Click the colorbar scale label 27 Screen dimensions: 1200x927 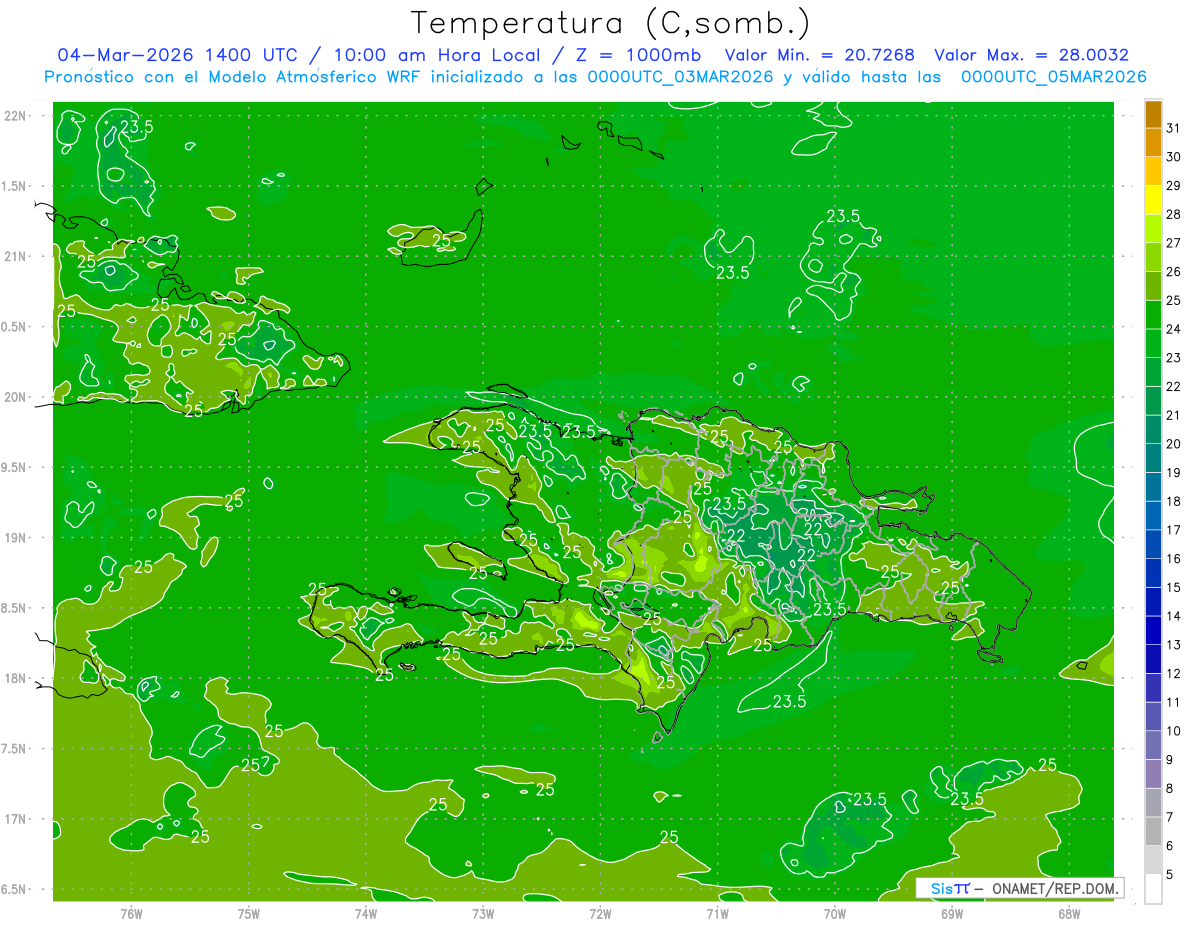click(x=1174, y=243)
